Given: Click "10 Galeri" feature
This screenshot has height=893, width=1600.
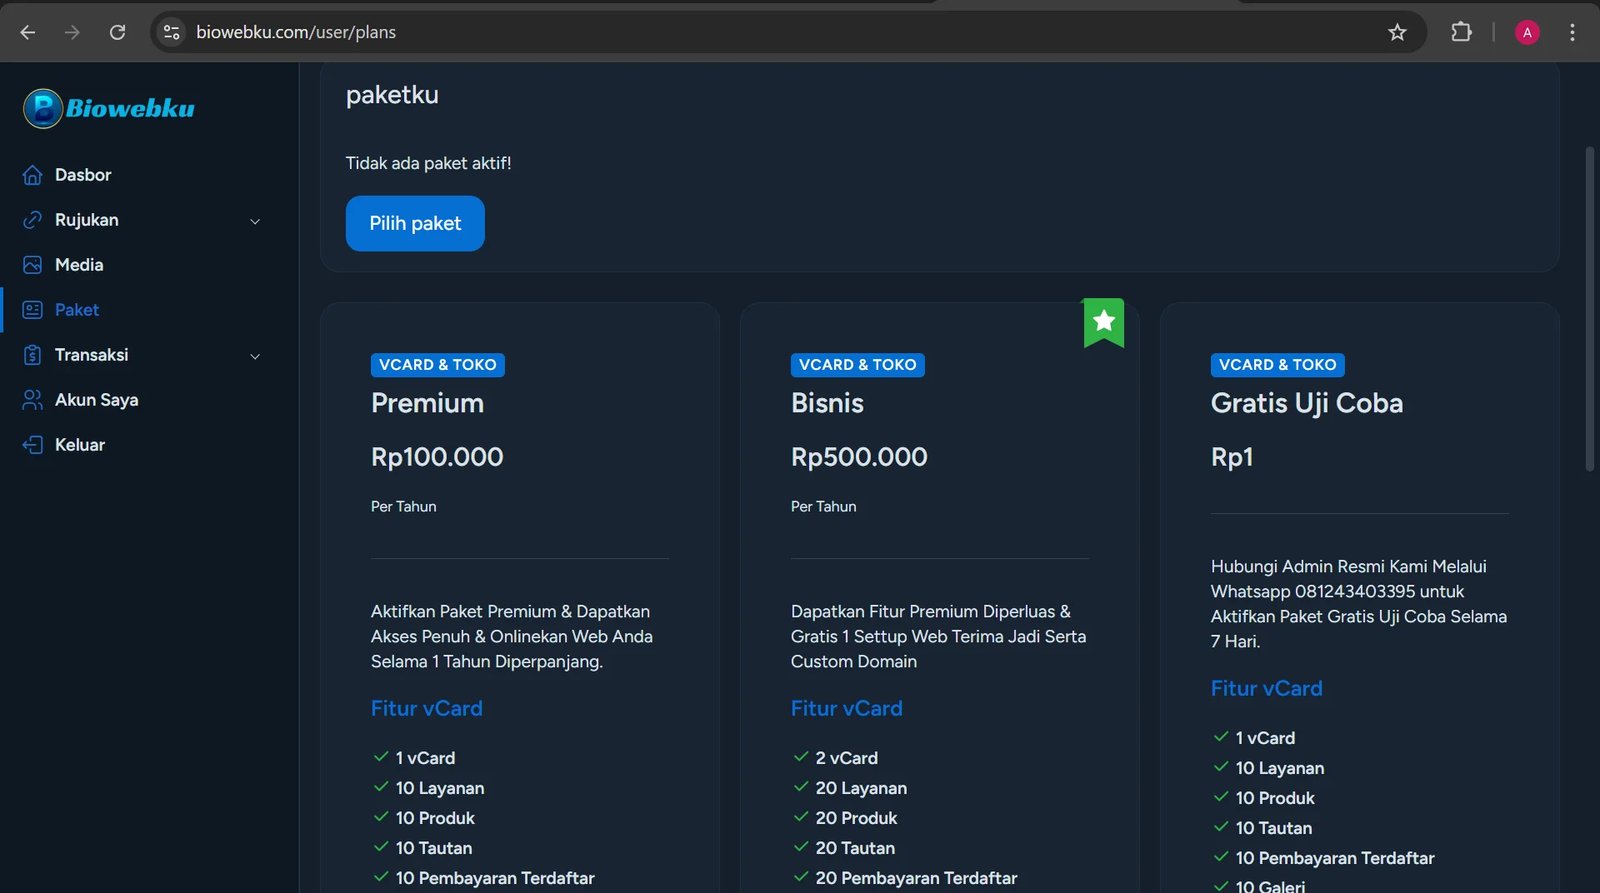Looking at the screenshot, I should 1270,886.
